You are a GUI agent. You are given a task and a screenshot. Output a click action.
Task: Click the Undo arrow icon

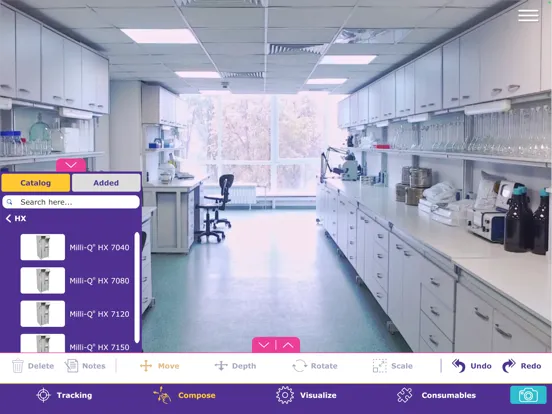(459, 366)
